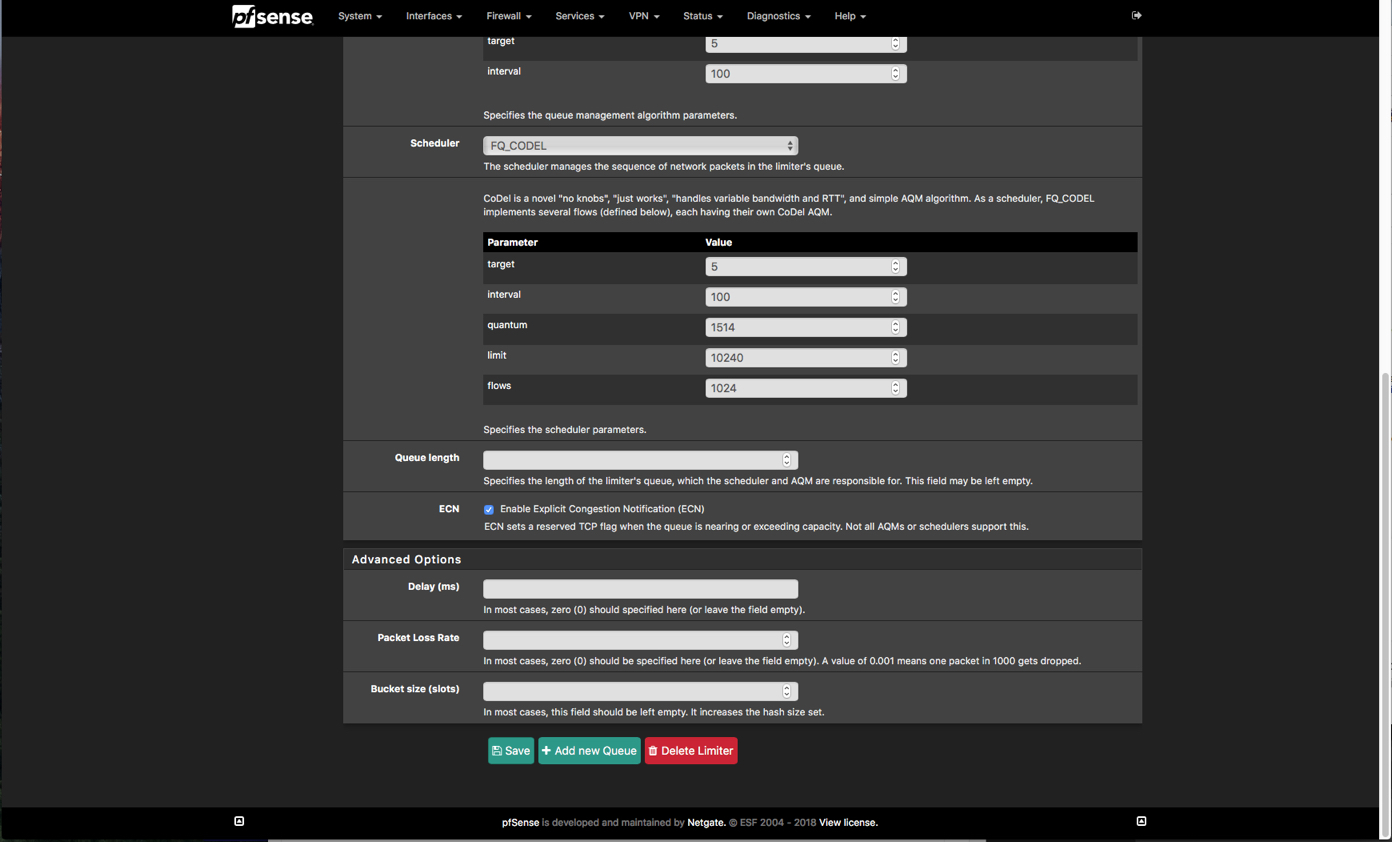This screenshot has height=842, width=1392.
Task: Click the bottom-left footer square icon
Action: click(x=239, y=821)
